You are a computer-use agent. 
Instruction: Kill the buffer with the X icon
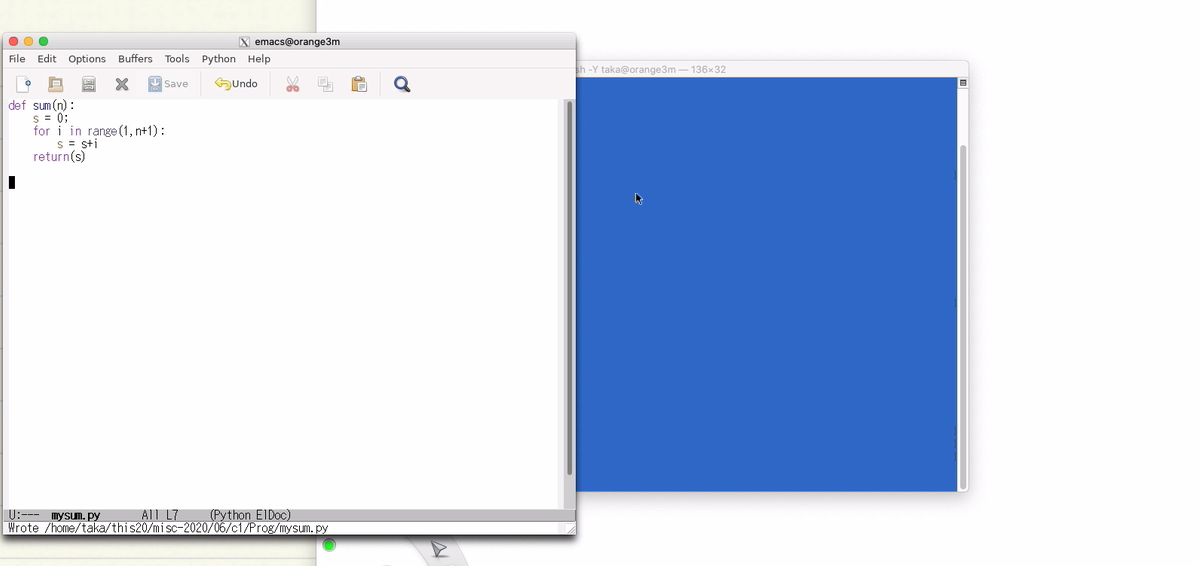coord(122,84)
